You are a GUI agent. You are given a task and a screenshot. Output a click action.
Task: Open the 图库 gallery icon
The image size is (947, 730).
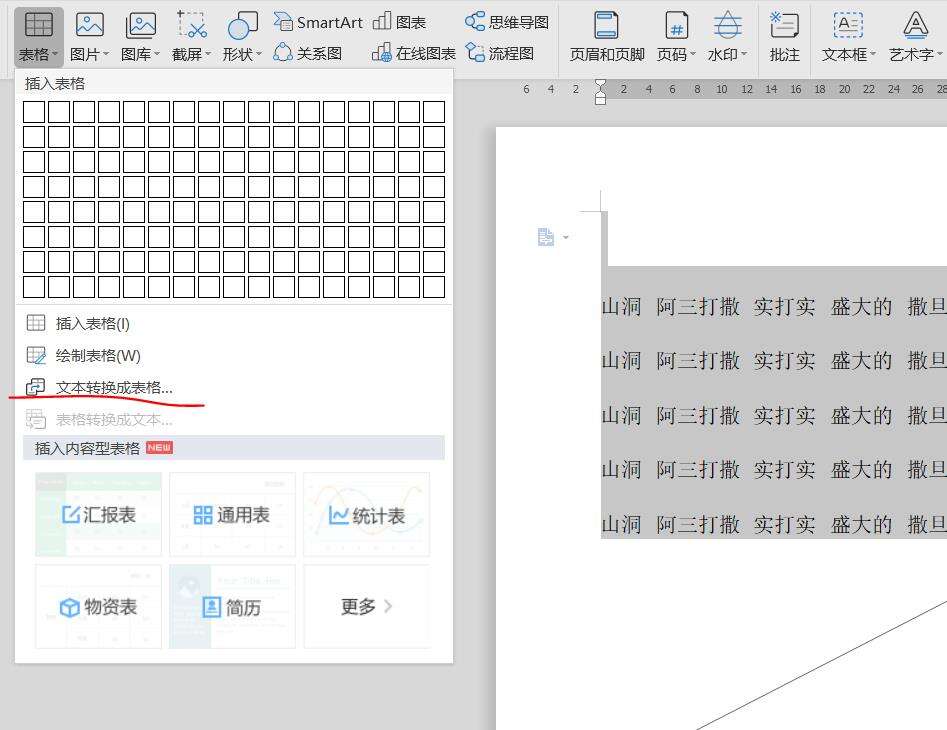[x=141, y=36]
